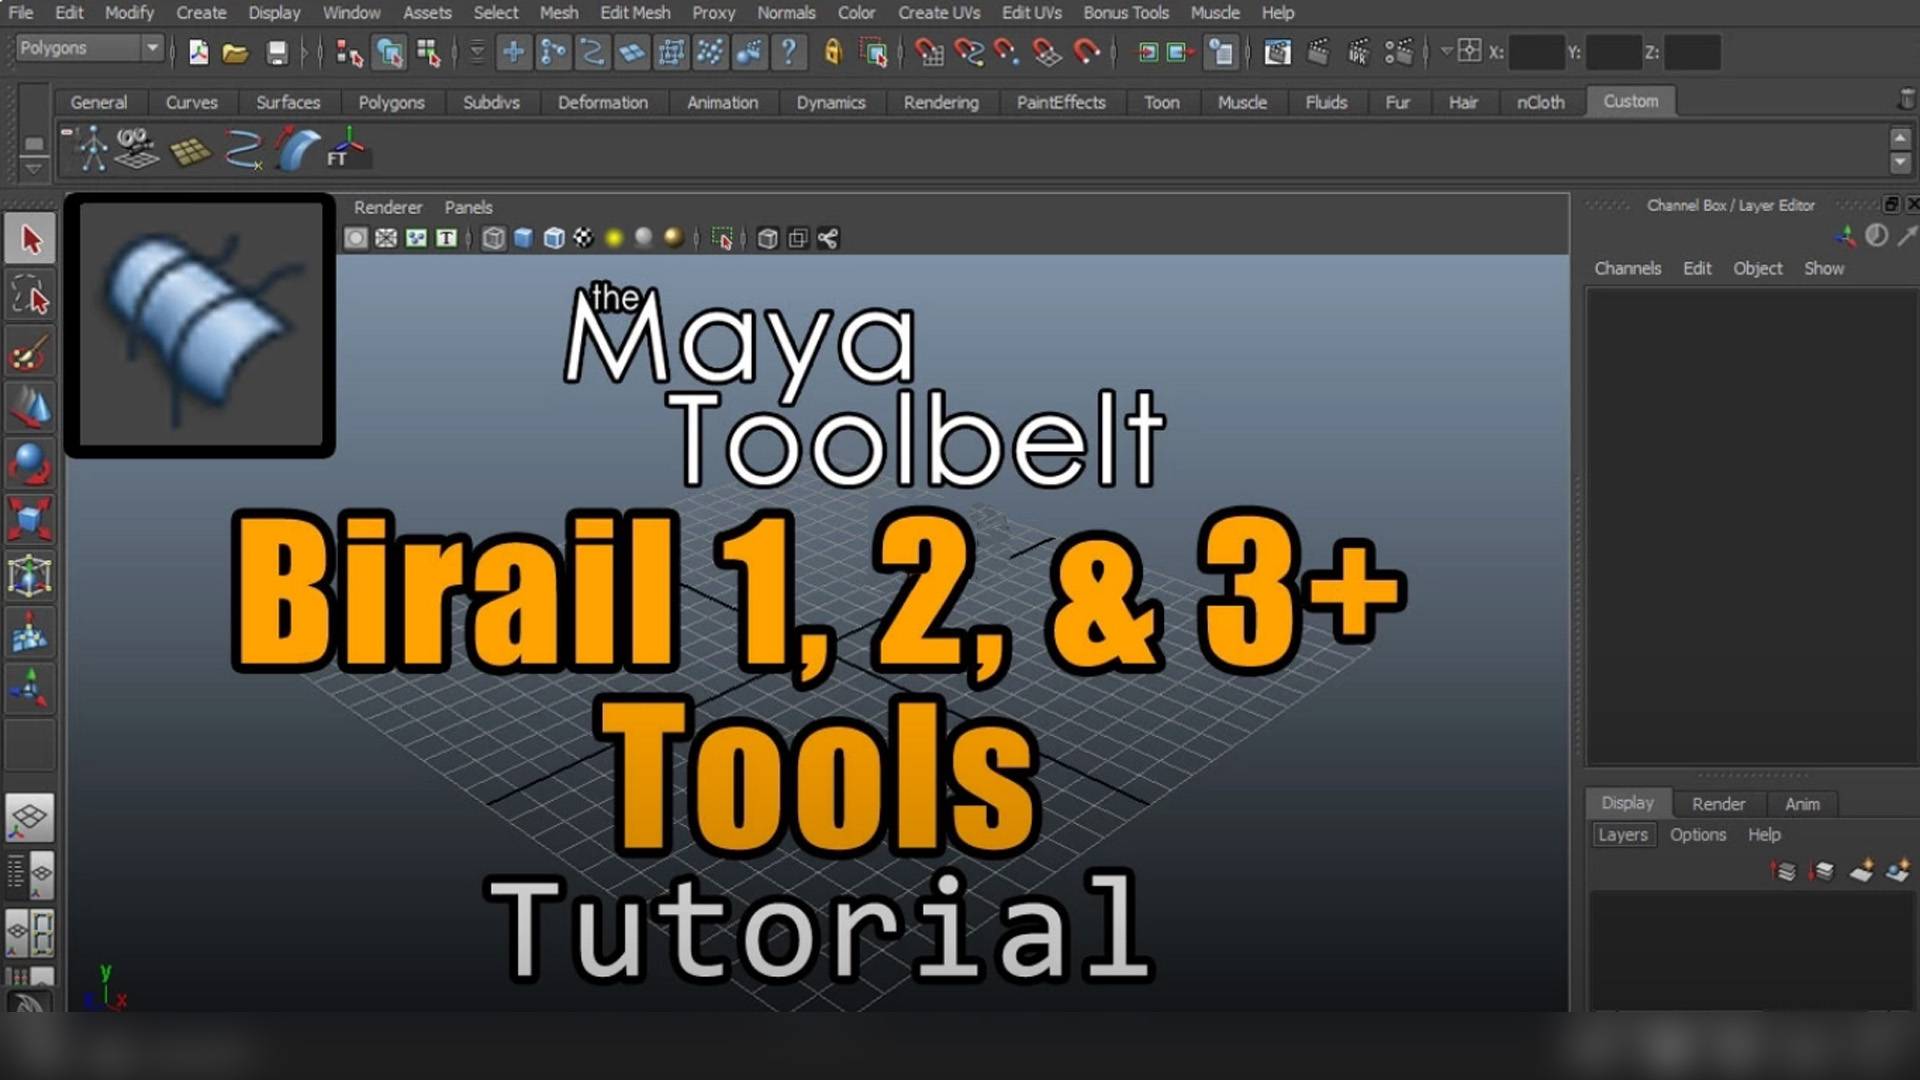Open the input field mode dropdown arrow
The height and width of the screenshot is (1080, 1920).
click(x=1446, y=50)
